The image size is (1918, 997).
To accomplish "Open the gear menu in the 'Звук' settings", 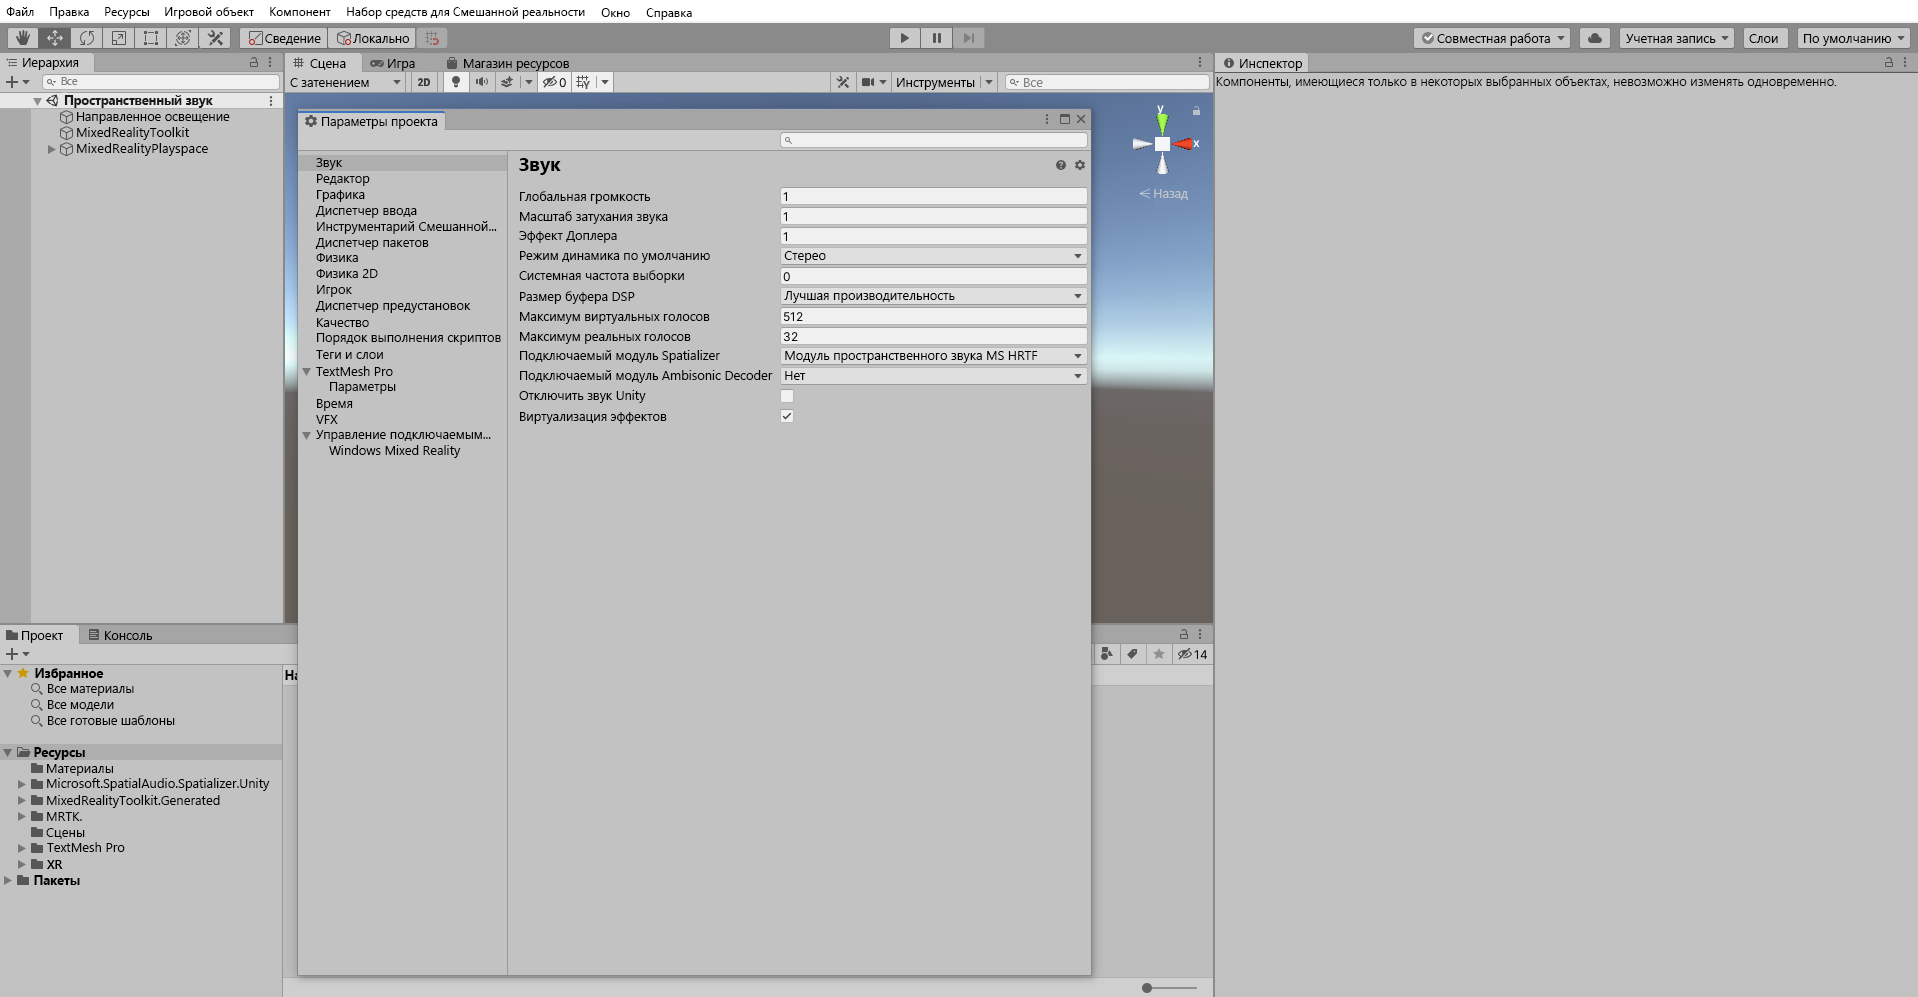I will (x=1080, y=165).
